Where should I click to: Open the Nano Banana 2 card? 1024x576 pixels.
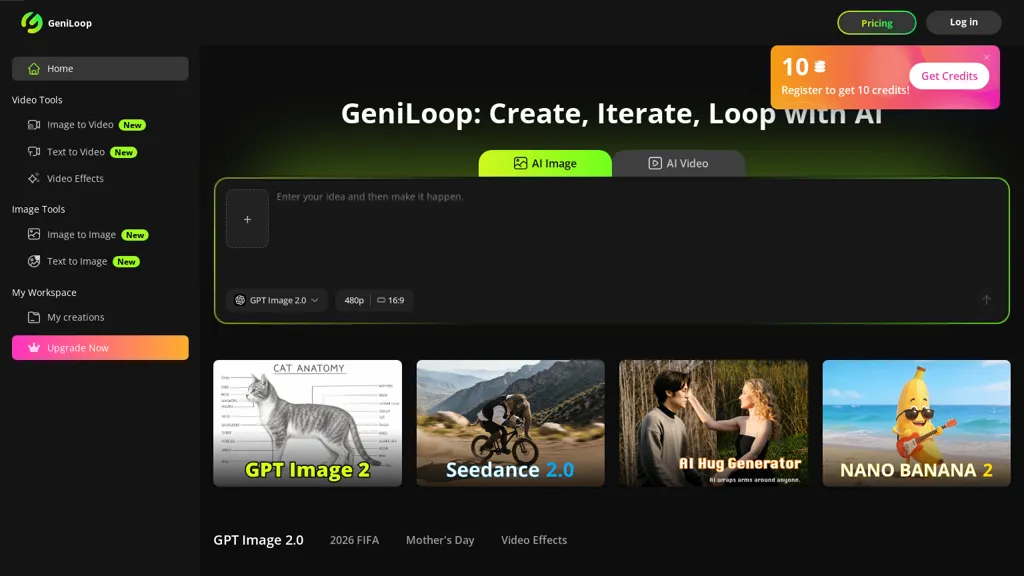(x=916, y=423)
